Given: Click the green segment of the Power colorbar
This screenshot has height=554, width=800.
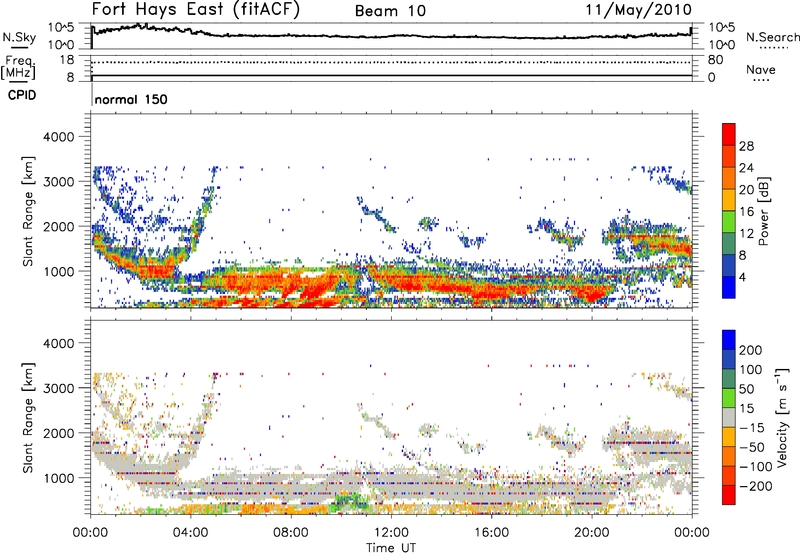Looking at the screenshot, I should point(729,221).
